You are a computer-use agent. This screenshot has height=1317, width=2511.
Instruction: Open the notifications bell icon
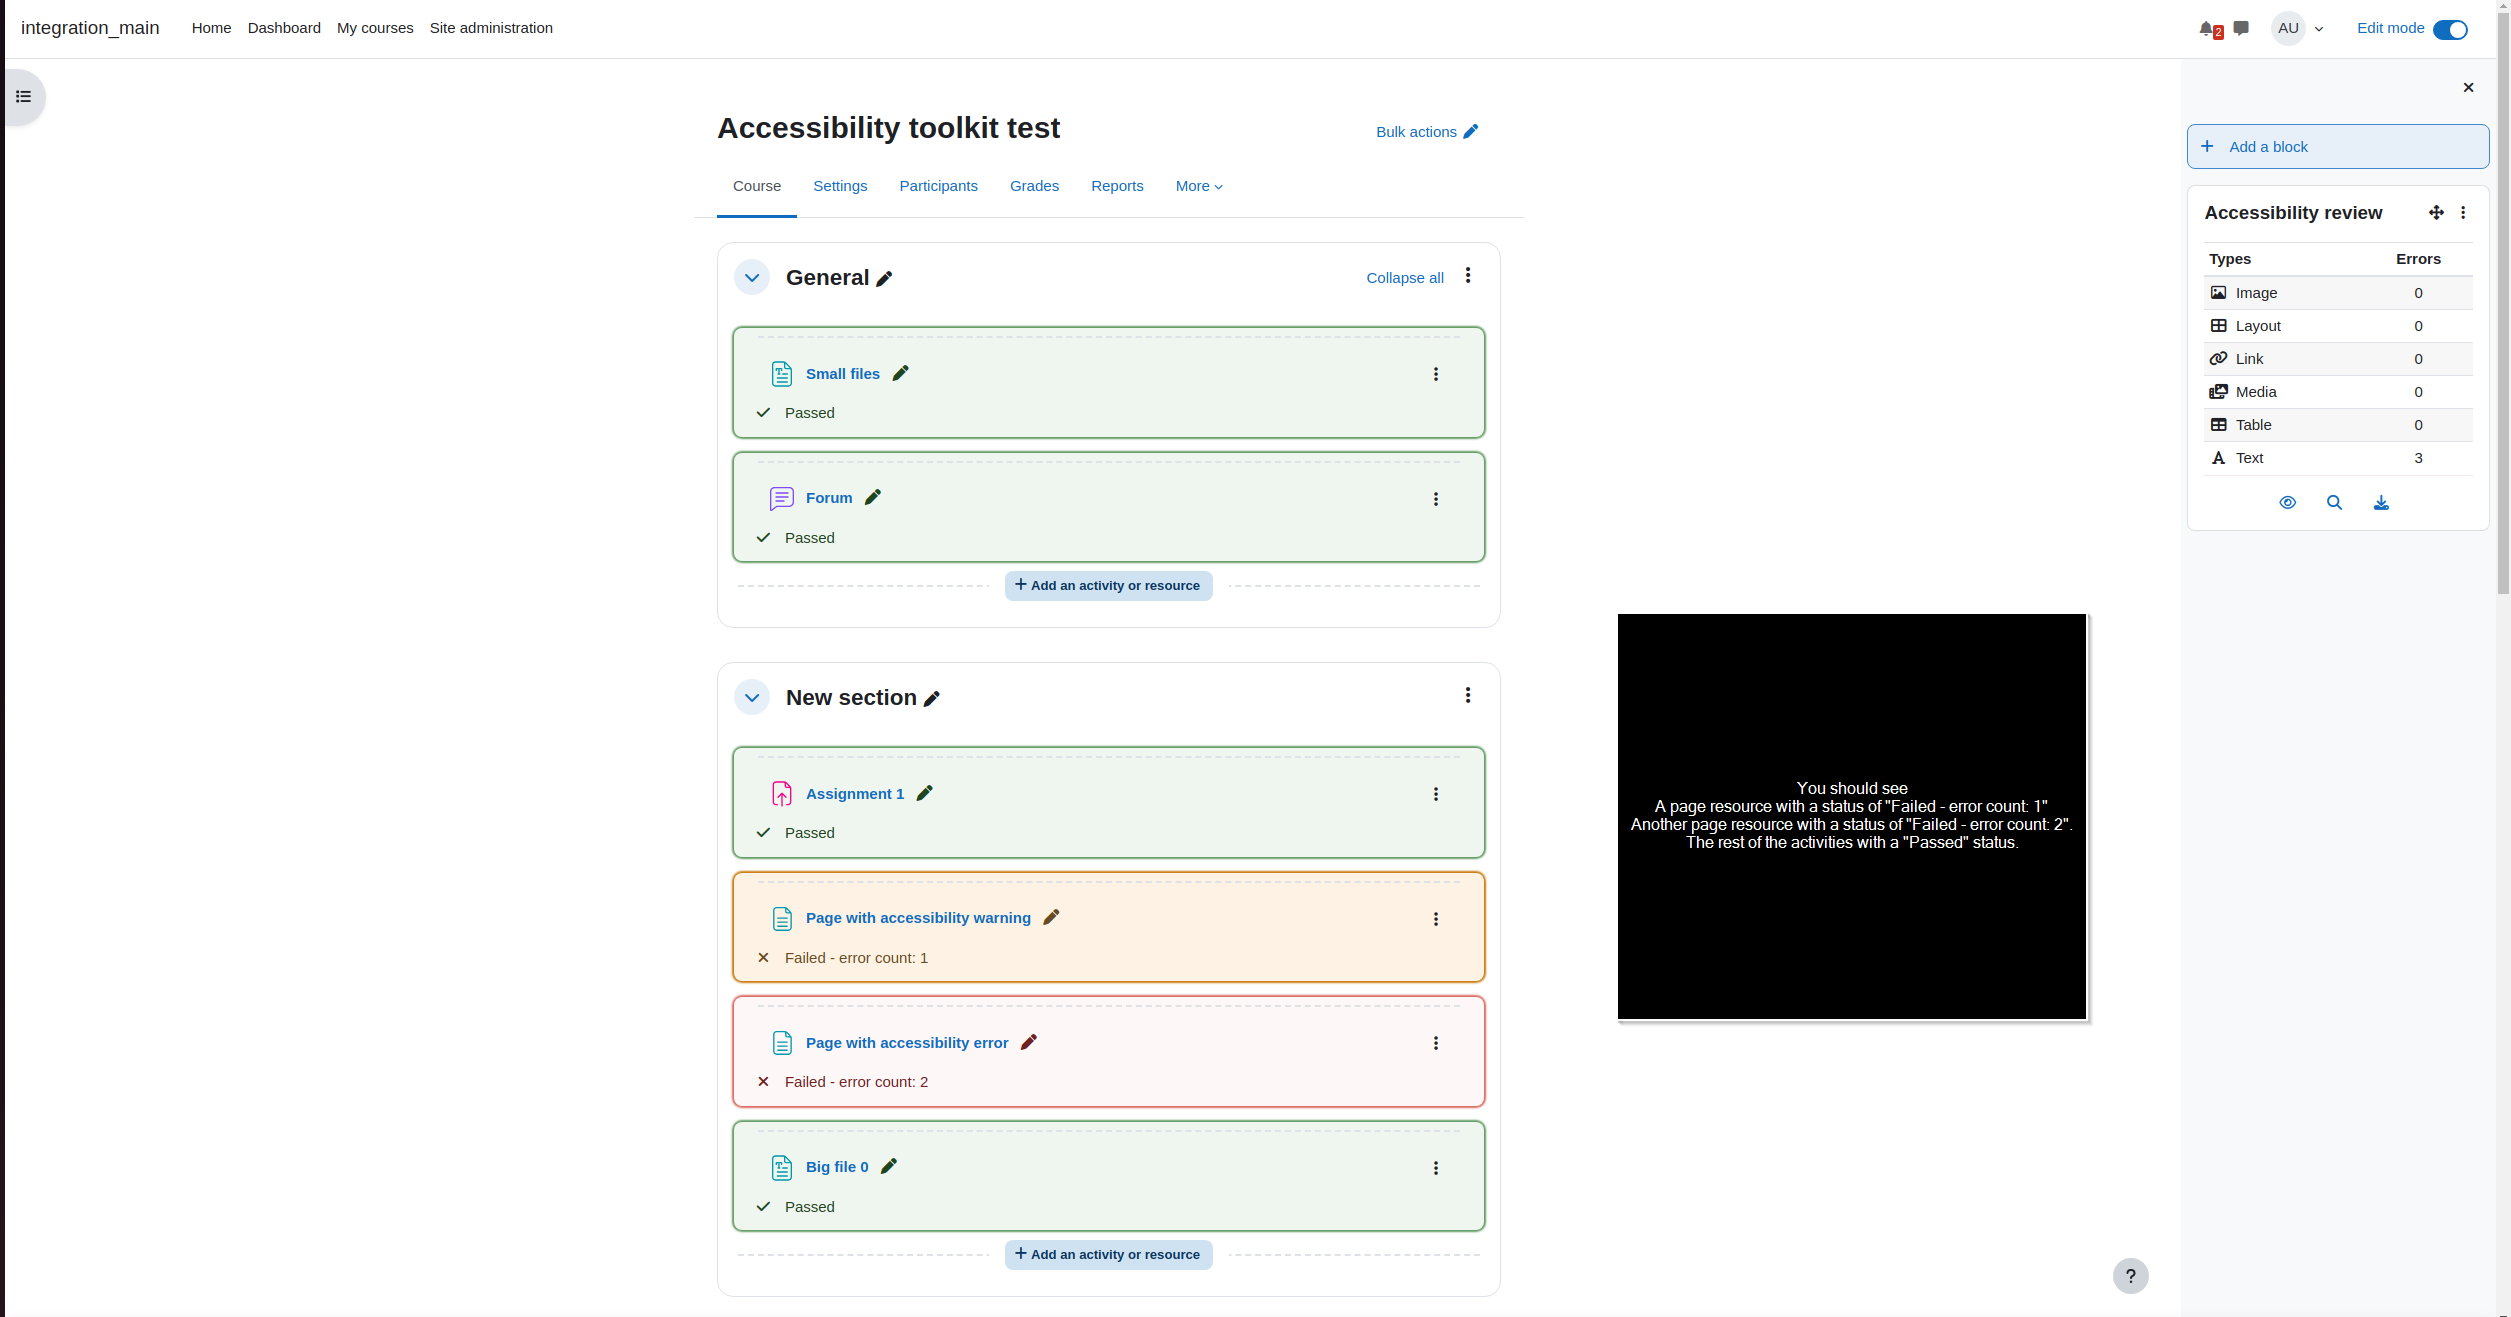tap(2207, 29)
